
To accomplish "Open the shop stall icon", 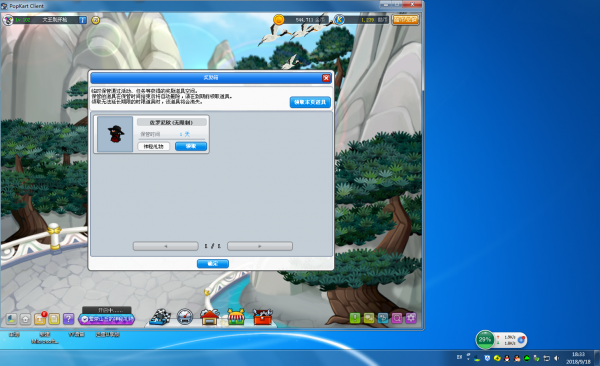I will pos(236,317).
